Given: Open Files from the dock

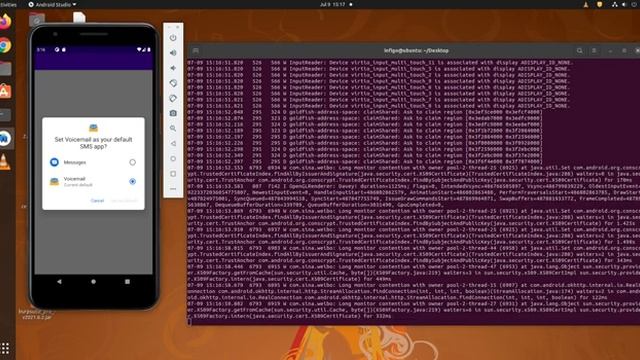Looking at the screenshot, I should pyautogui.click(x=5, y=68).
